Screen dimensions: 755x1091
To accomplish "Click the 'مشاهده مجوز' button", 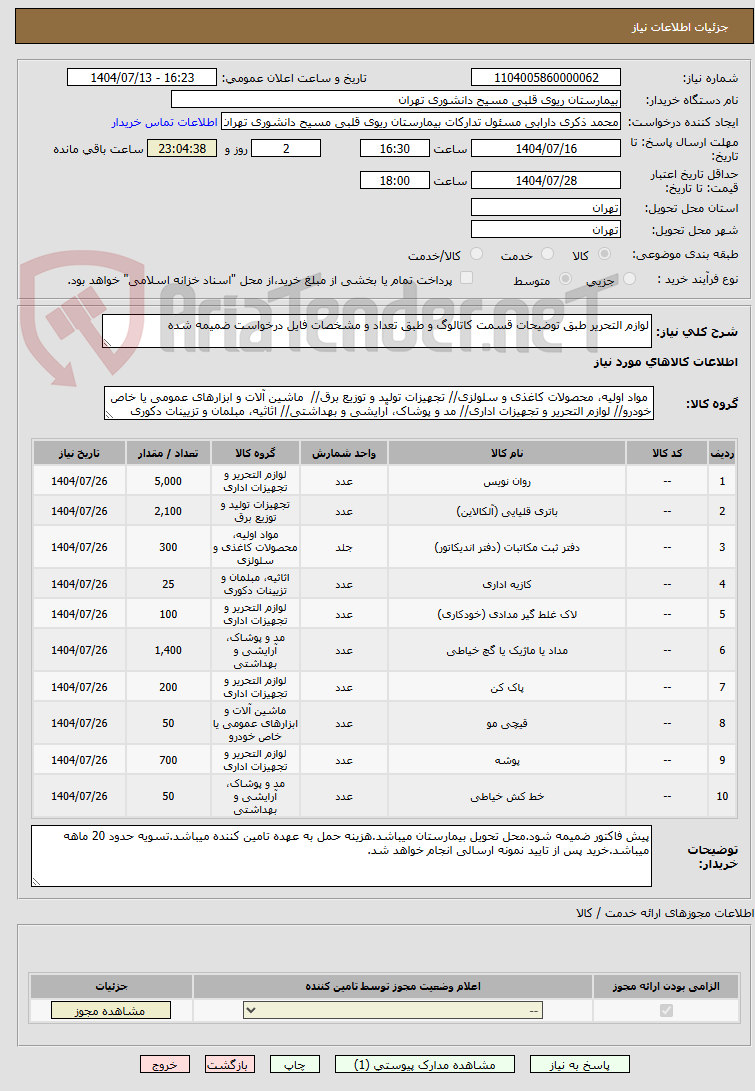I will coord(111,1010).
